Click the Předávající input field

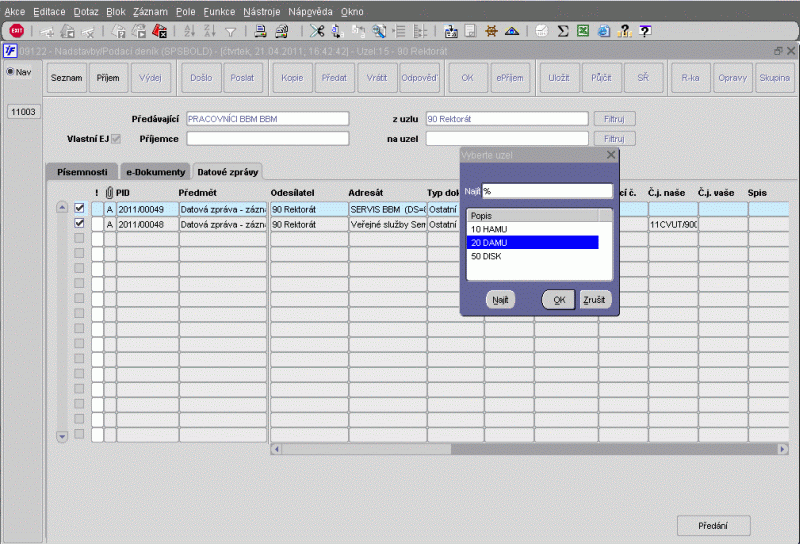267,118
